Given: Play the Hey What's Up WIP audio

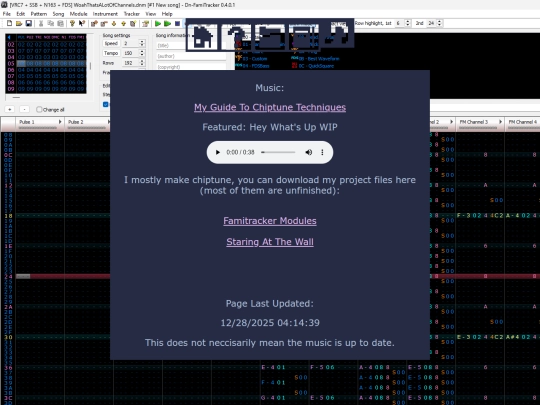Looking at the screenshot, I should click(x=218, y=152).
